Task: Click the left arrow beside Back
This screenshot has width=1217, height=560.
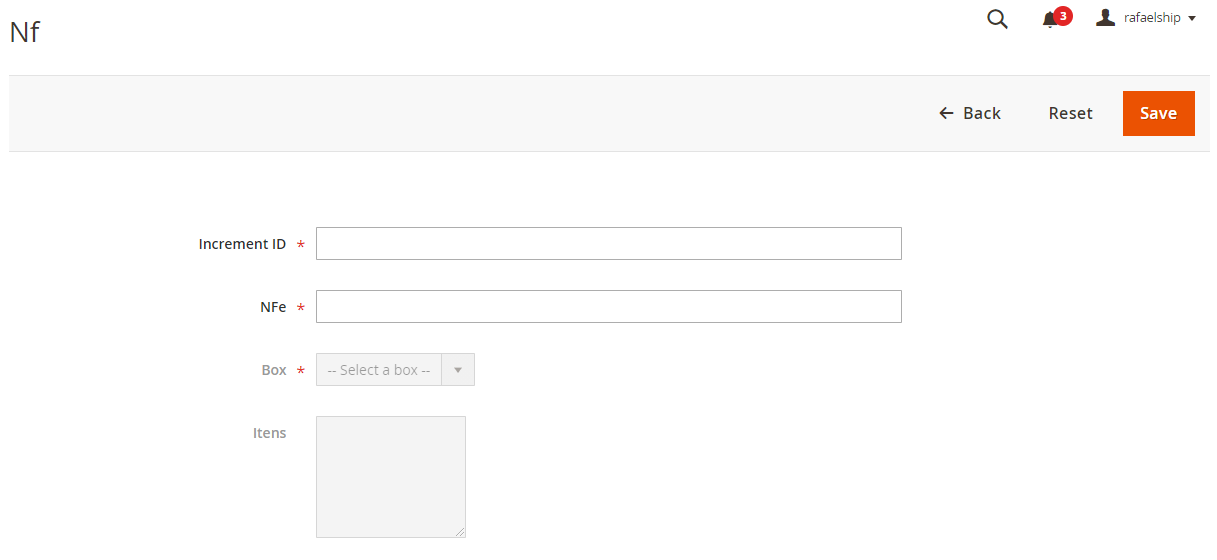Action: coord(946,113)
